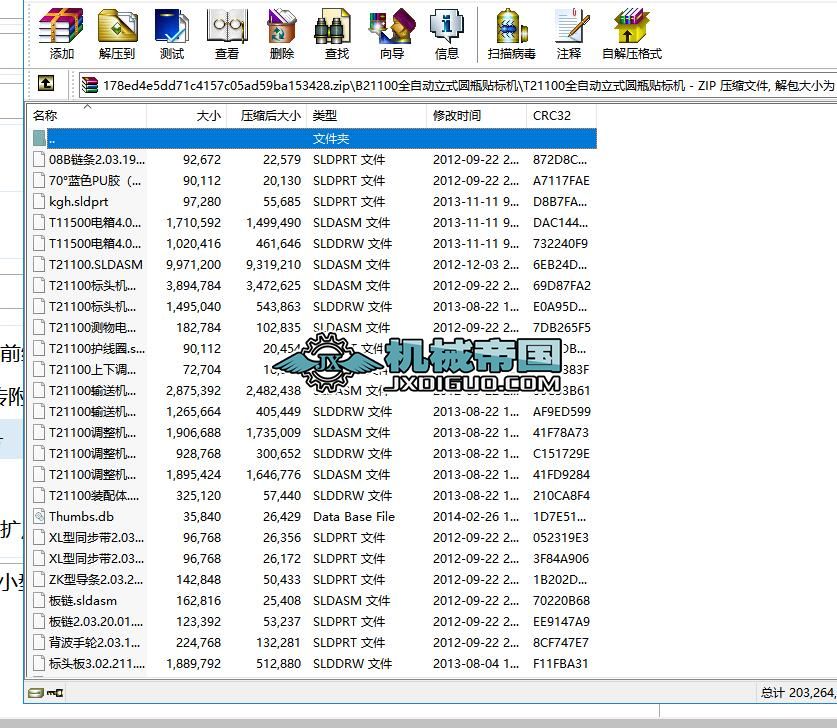Click the archive path address field
Viewport: 837px width, 728px height.
click(458, 85)
